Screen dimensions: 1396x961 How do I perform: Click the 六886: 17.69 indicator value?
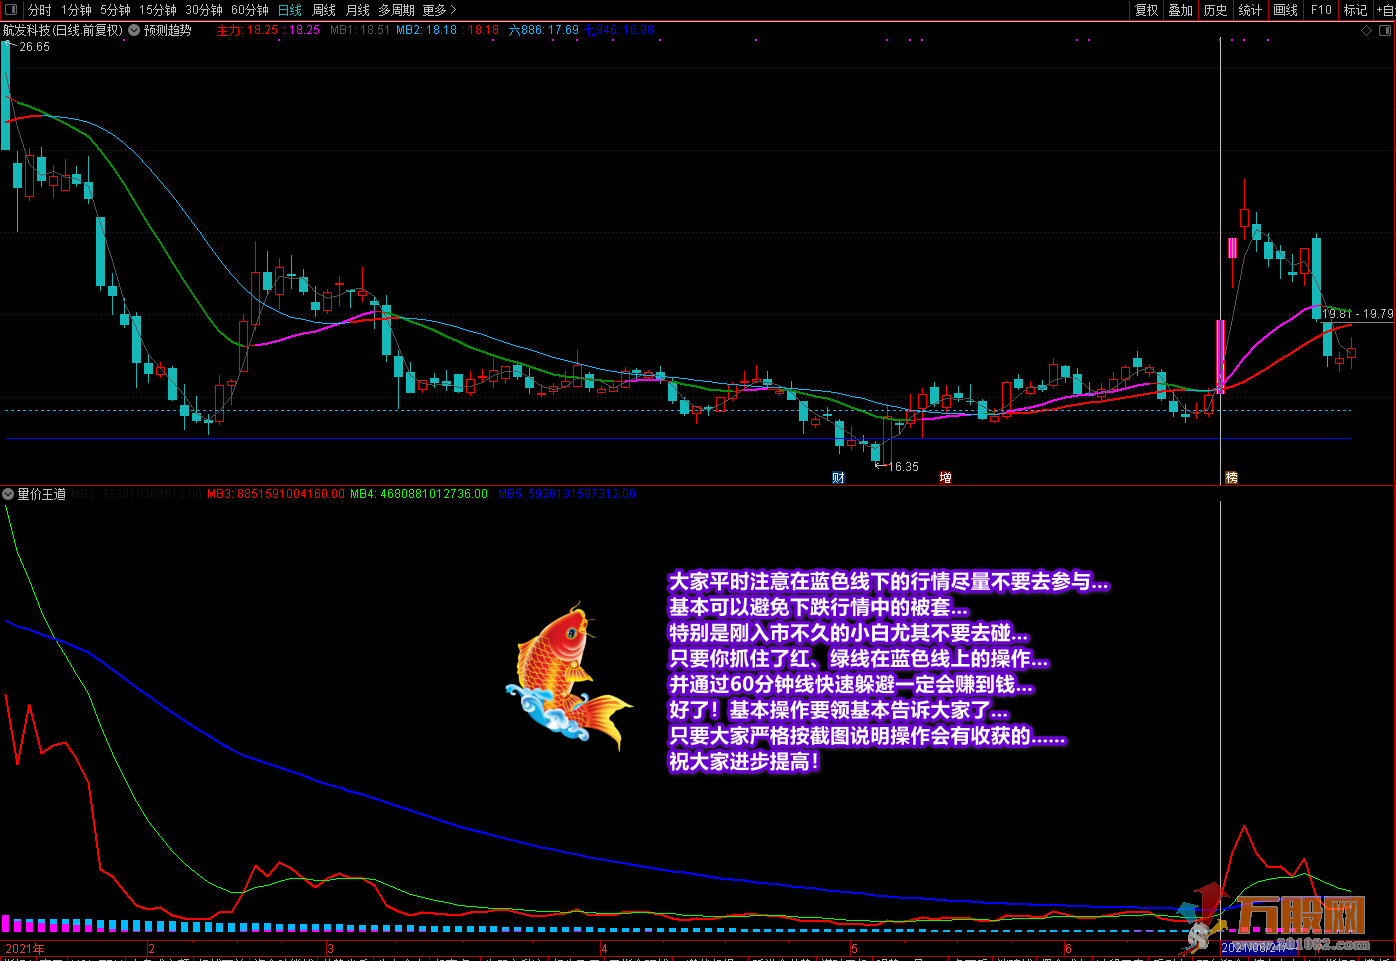[544, 31]
